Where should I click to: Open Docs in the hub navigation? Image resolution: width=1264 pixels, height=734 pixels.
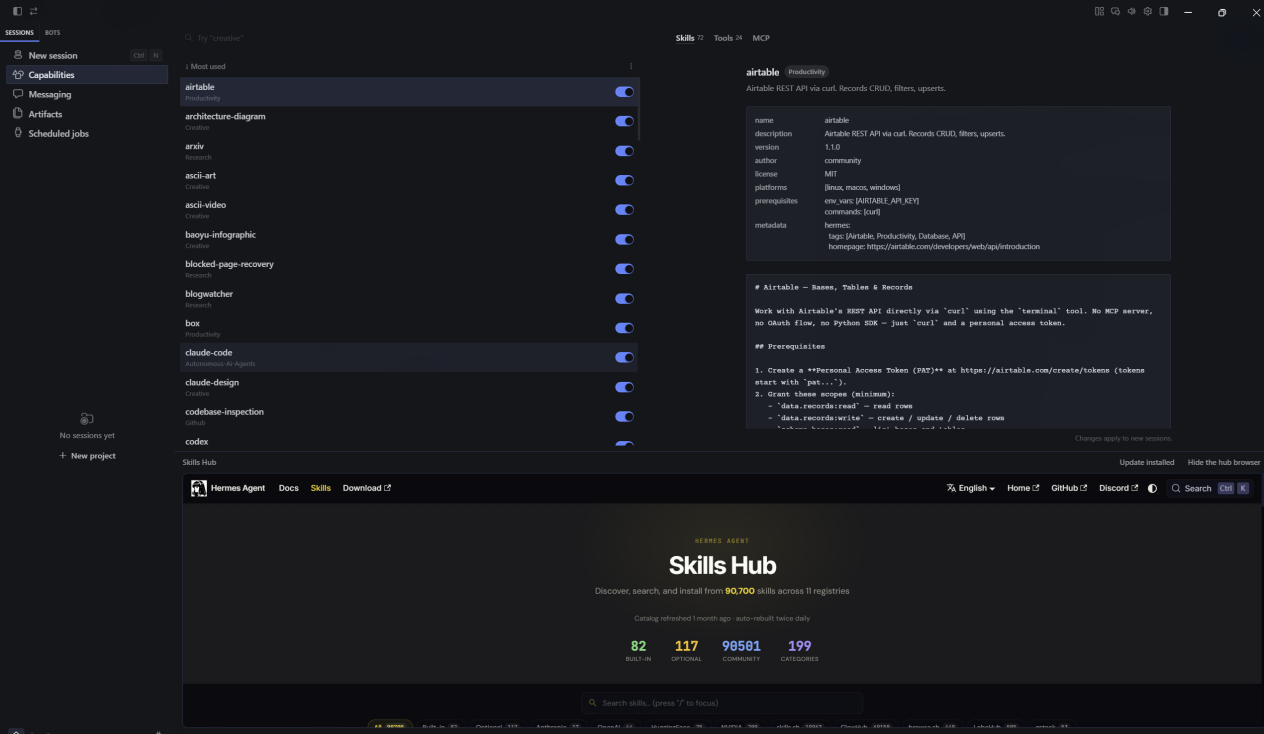click(x=288, y=488)
